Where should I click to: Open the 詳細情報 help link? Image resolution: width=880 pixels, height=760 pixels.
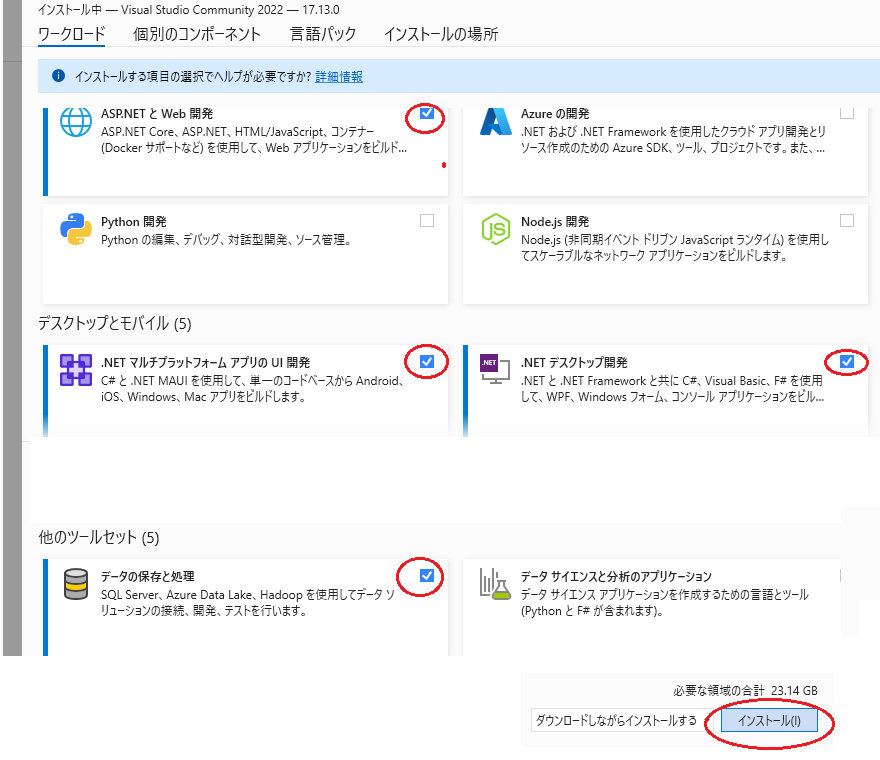click(339, 76)
